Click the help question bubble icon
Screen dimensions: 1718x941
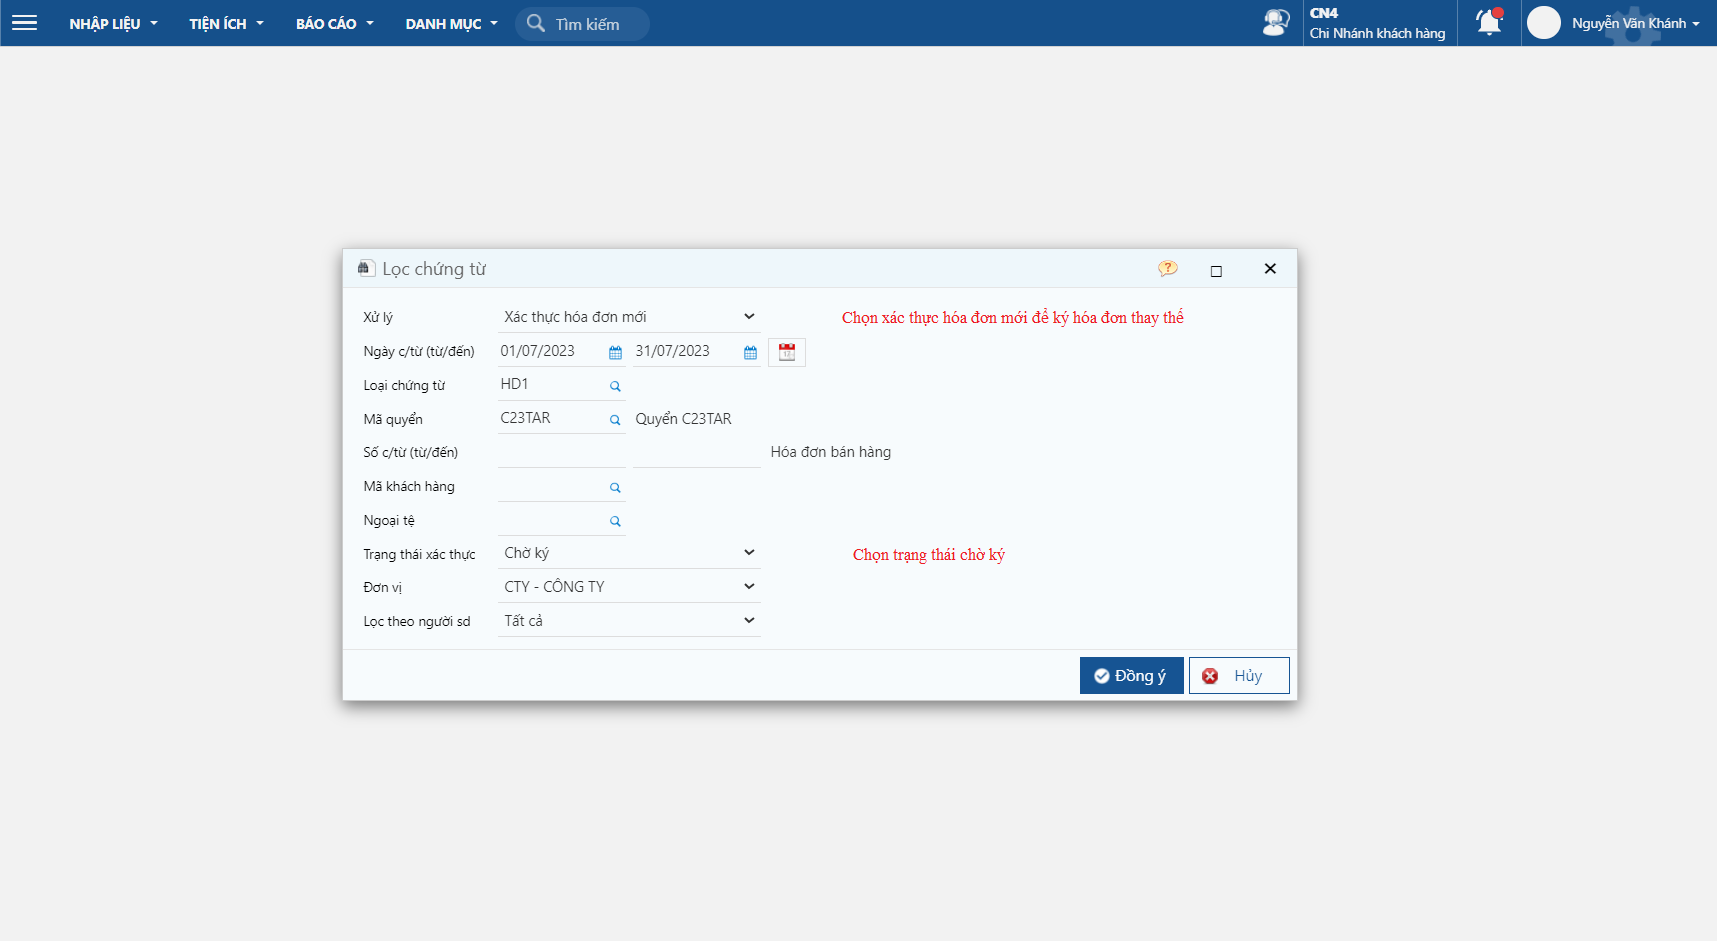tap(1167, 269)
